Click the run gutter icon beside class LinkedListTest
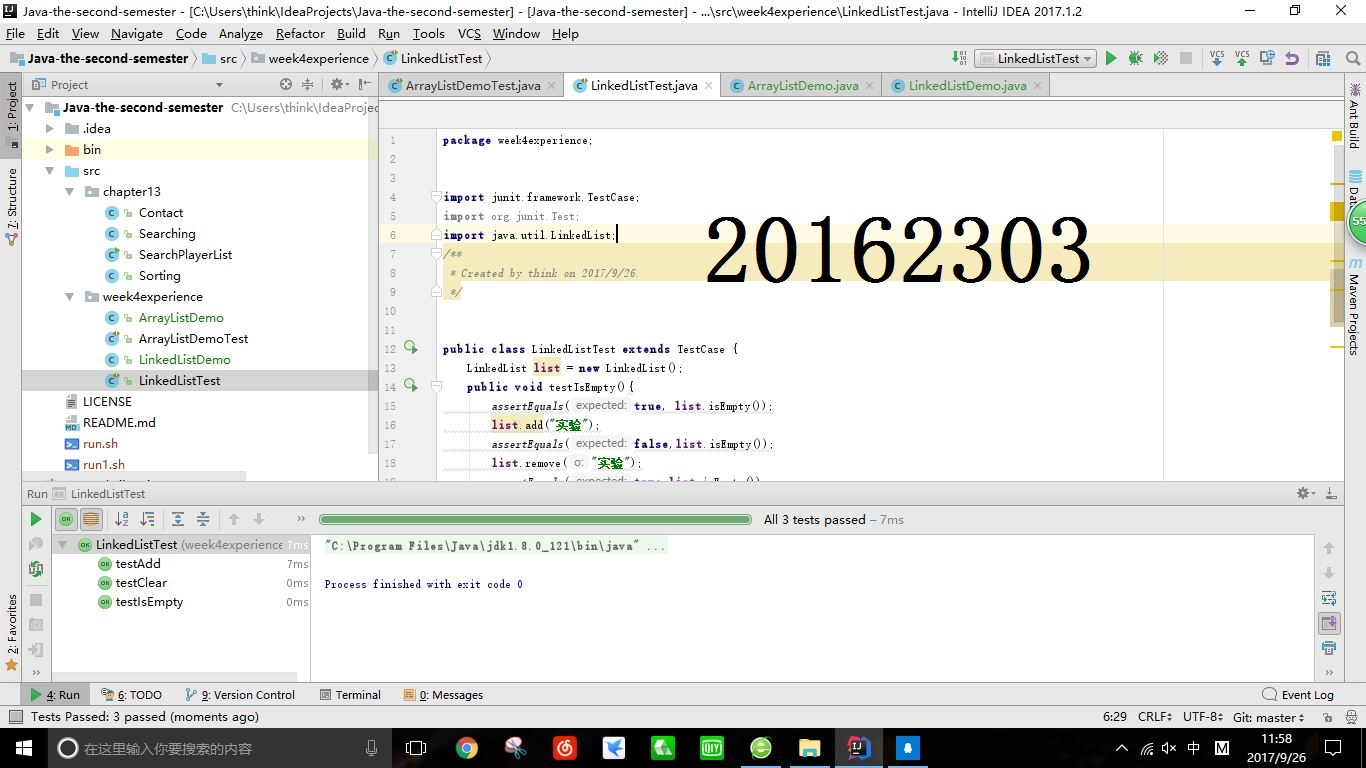Image resolution: width=1366 pixels, height=768 pixels. click(x=410, y=348)
